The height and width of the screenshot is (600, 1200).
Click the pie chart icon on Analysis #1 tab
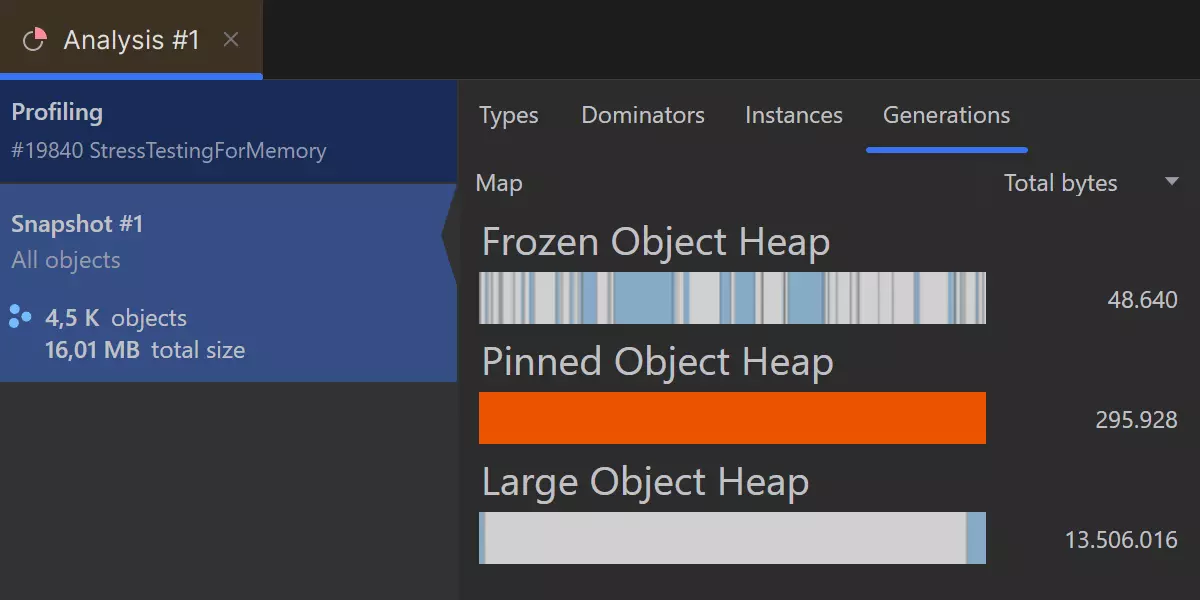click(x=34, y=40)
